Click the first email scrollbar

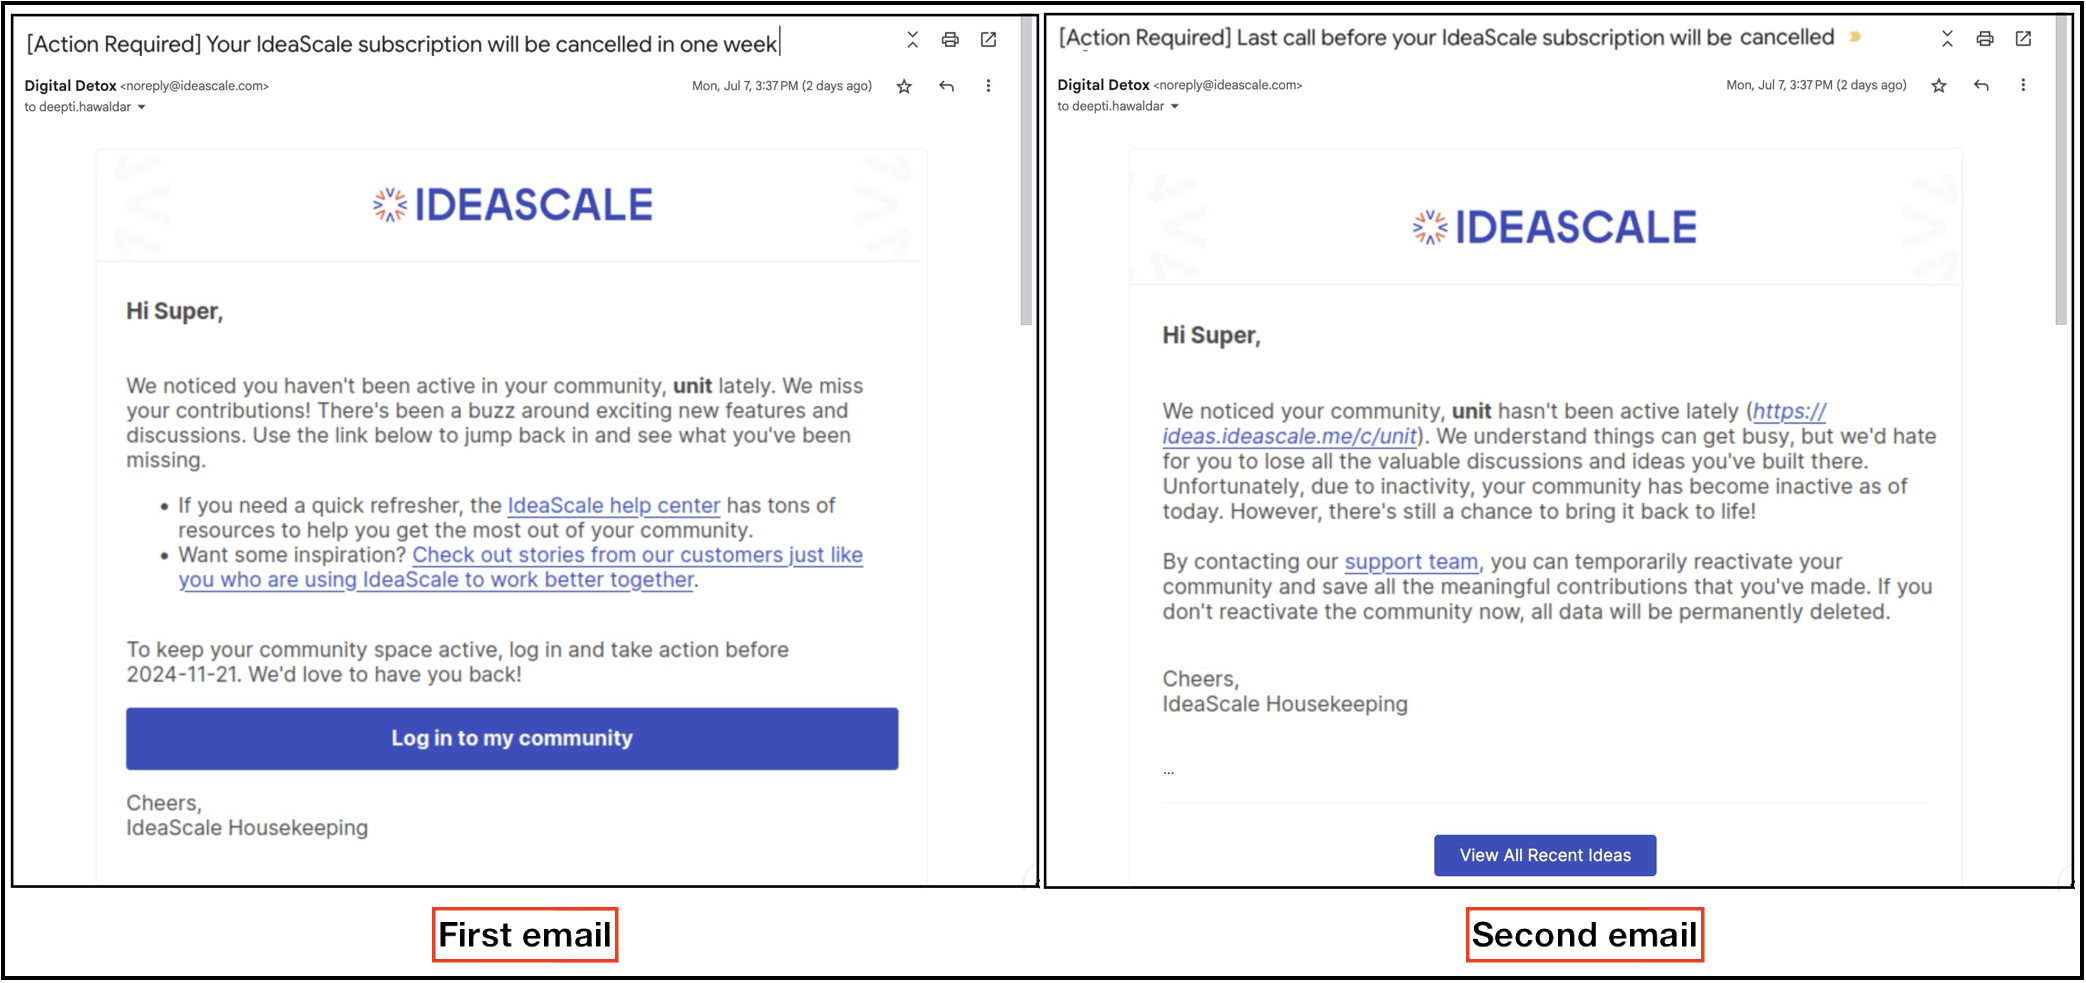1026,170
